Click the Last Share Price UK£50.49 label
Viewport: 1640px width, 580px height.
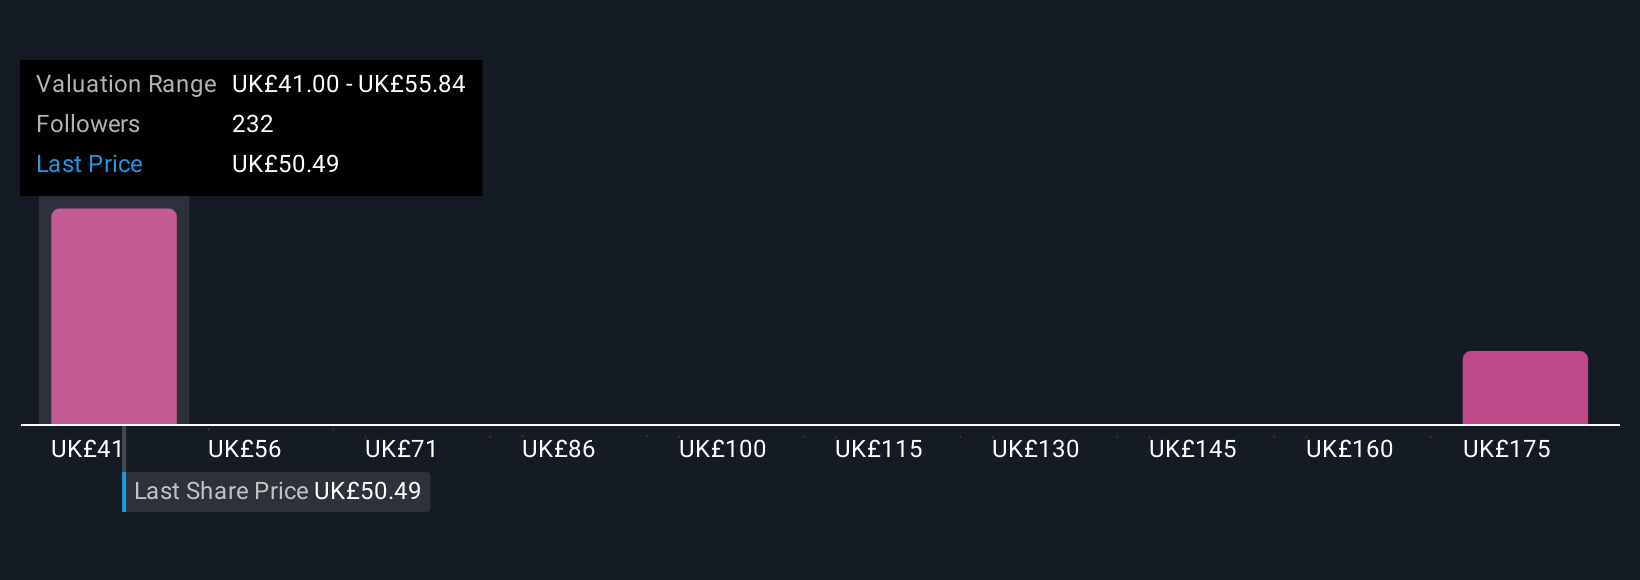278,491
